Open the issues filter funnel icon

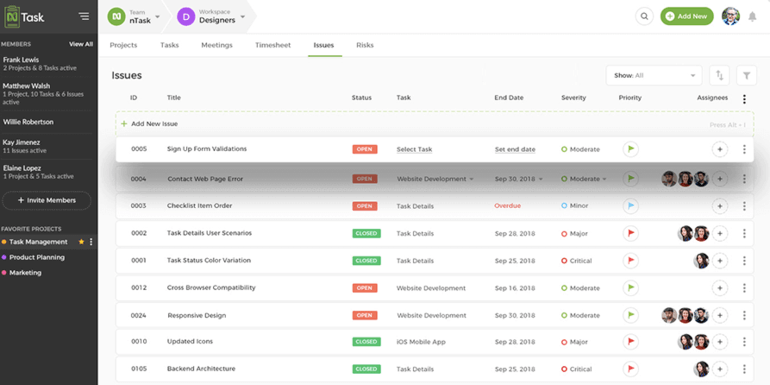click(746, 76)
